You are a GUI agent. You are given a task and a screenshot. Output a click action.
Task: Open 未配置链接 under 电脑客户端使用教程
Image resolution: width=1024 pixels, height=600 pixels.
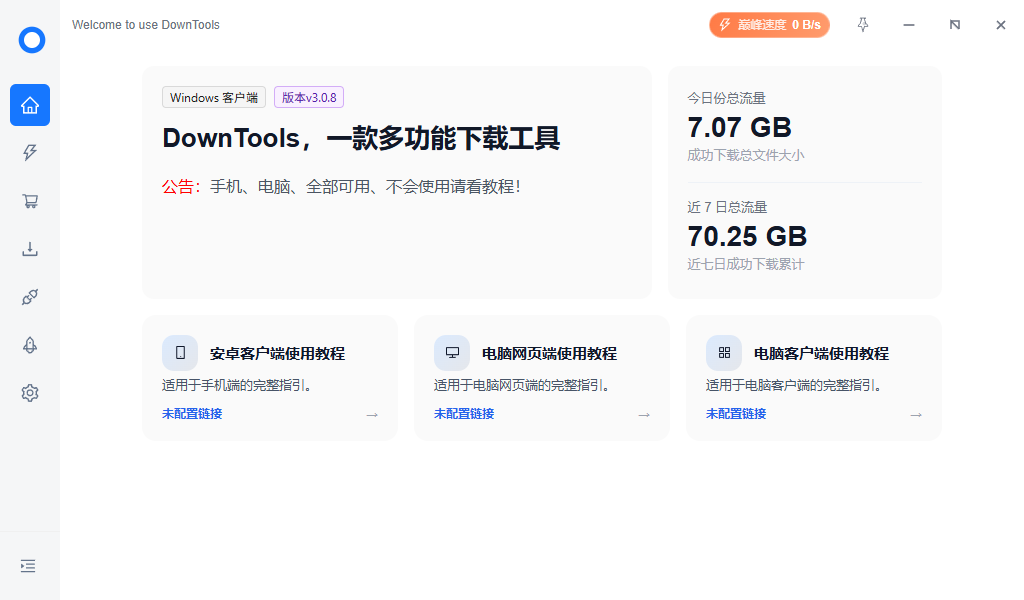pyautogui.click(x=736, y=414)
